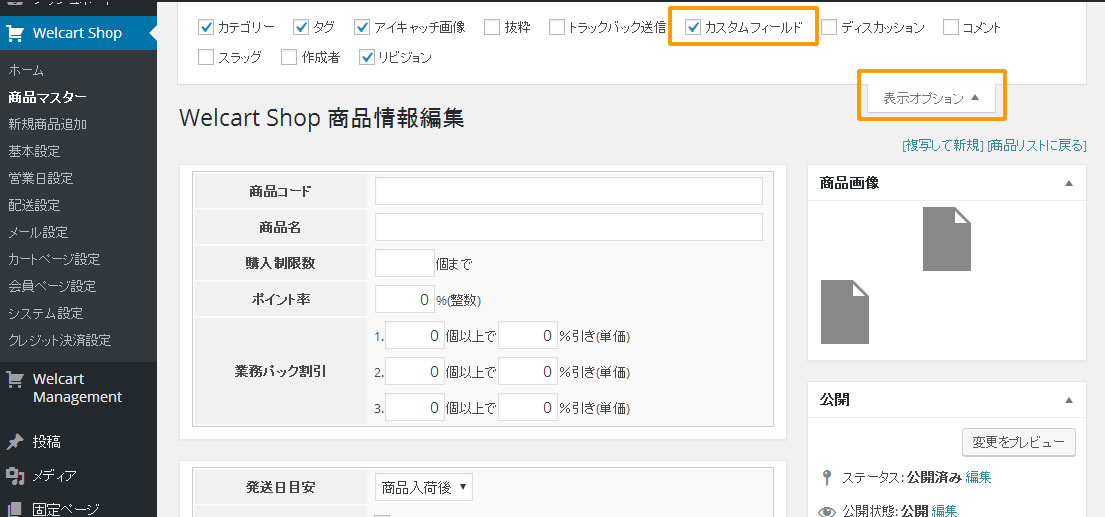
Task: Open ホーム in the Welcart Shop submenu
Action: pyautogui.click(x=26, y=70)
